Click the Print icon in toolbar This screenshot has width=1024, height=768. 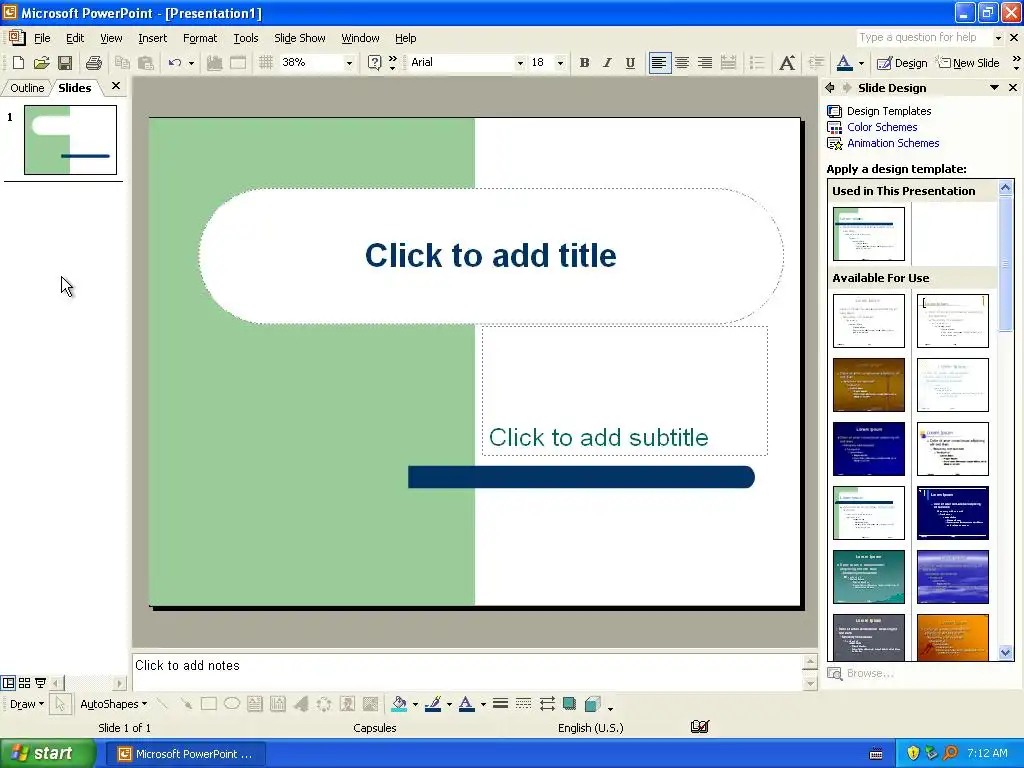tap(94, 63)
